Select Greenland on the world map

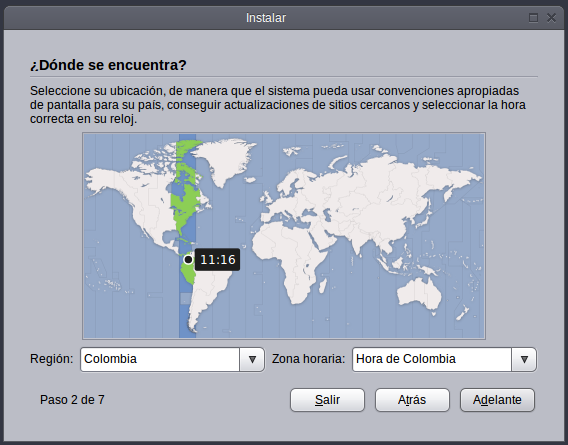pos(226,159)
